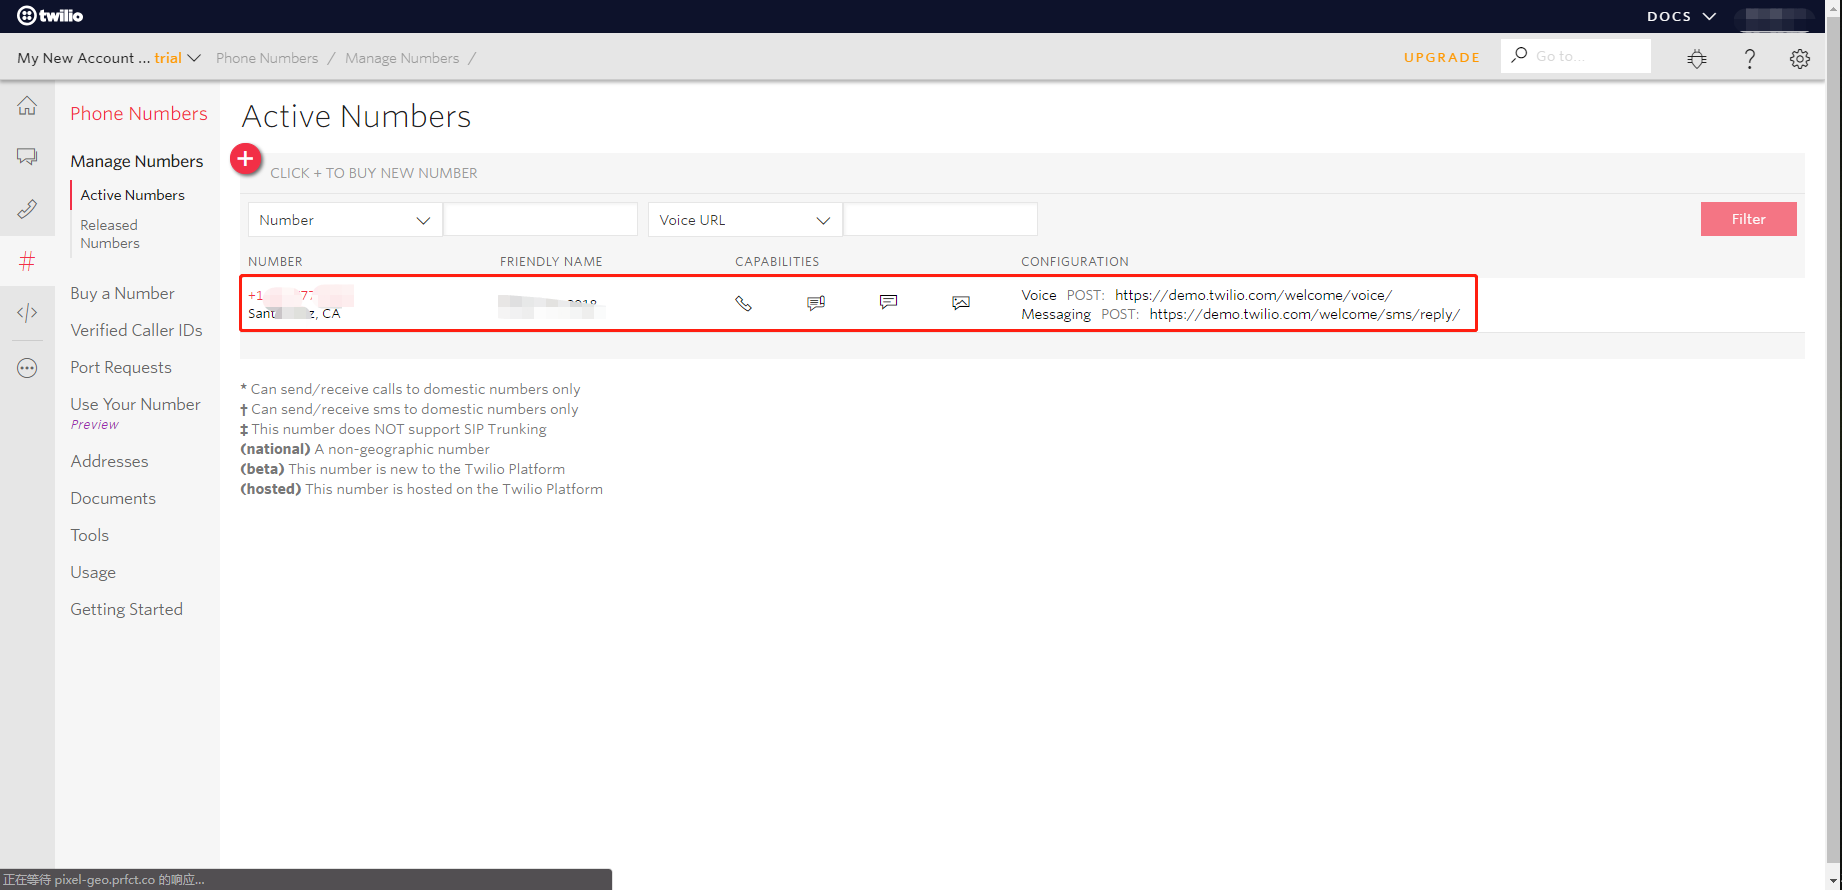Click the voice capability phone icon

pyautogui.click(x=743, y=303)
